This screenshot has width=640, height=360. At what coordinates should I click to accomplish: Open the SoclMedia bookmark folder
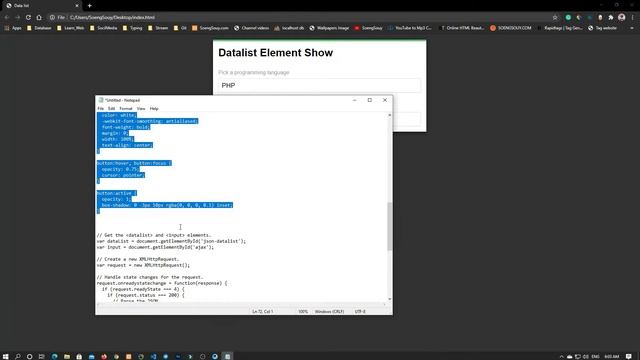pyautogui.click(x=103, y=28)
